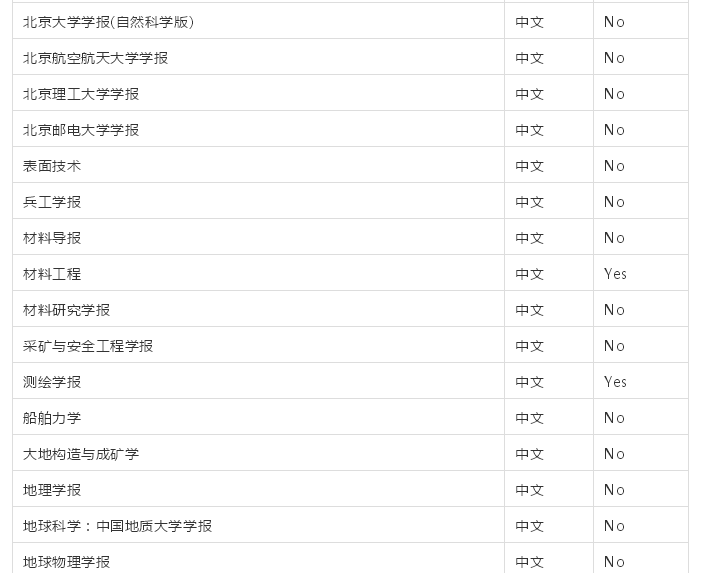The height and width of the screenshot is (573, 702).
Task: Select the 北京大学学报(自然科学版) journal title
Action: (108, 22)
